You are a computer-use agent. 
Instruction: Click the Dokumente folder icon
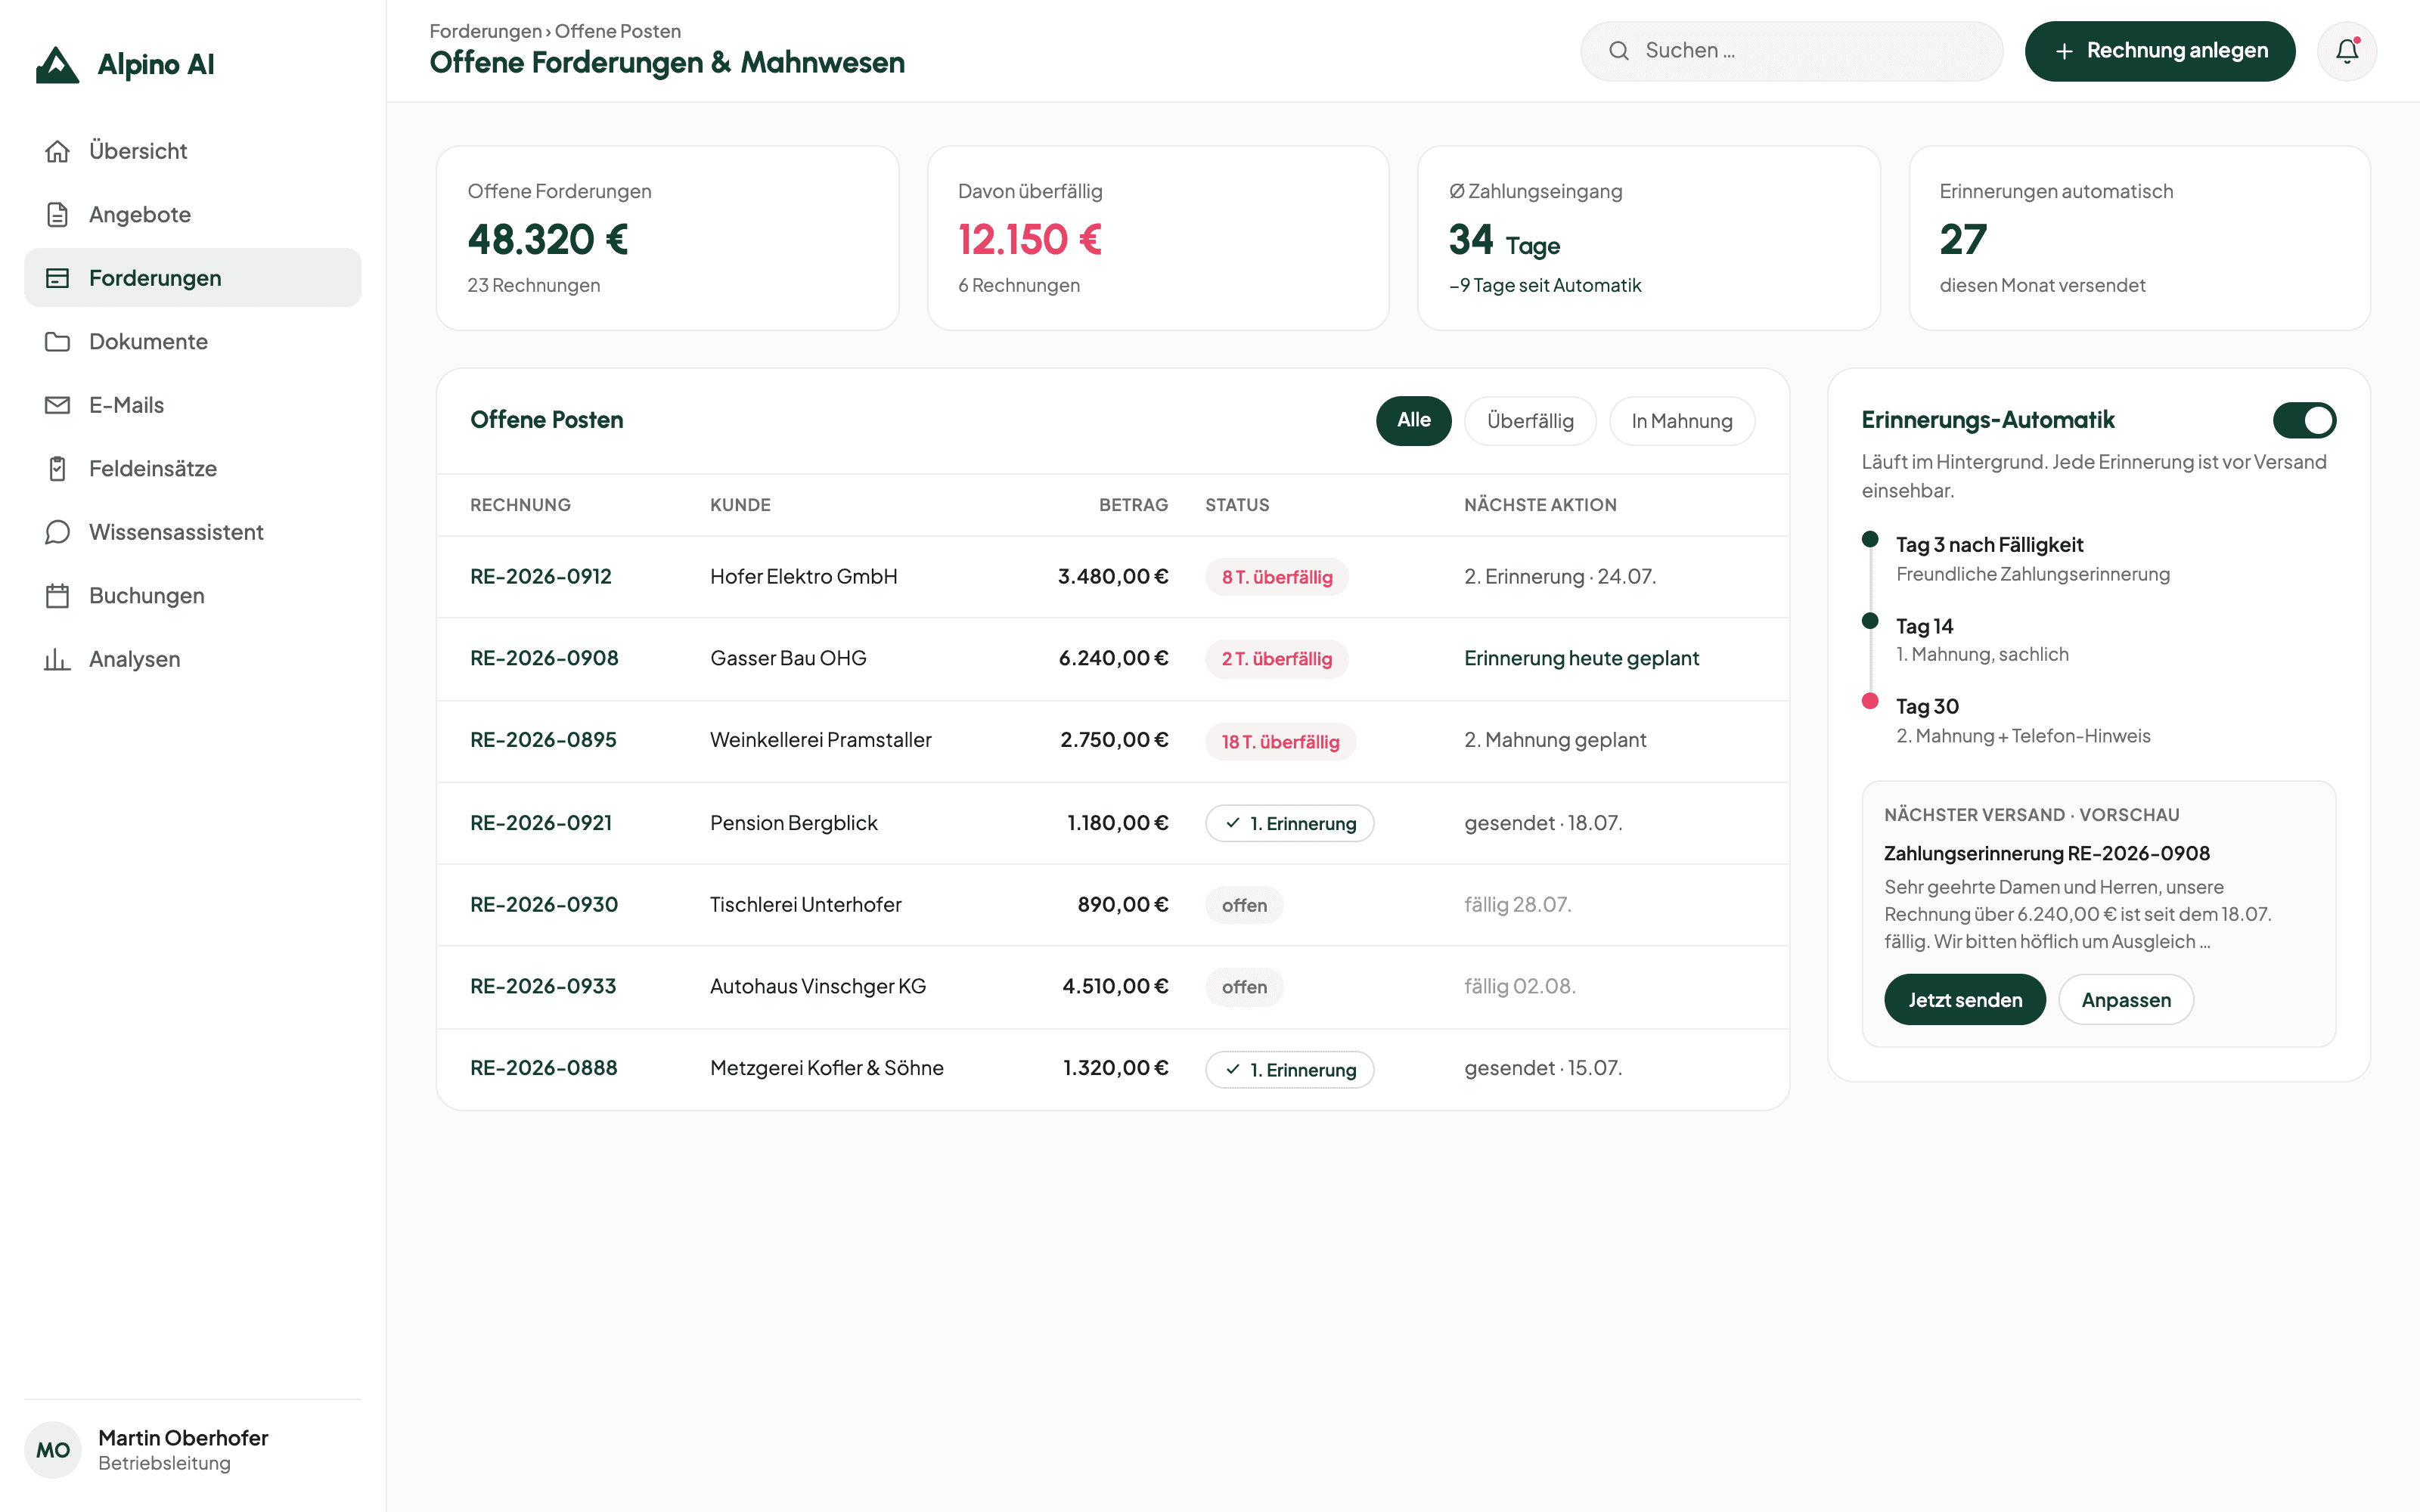[57, 341]
